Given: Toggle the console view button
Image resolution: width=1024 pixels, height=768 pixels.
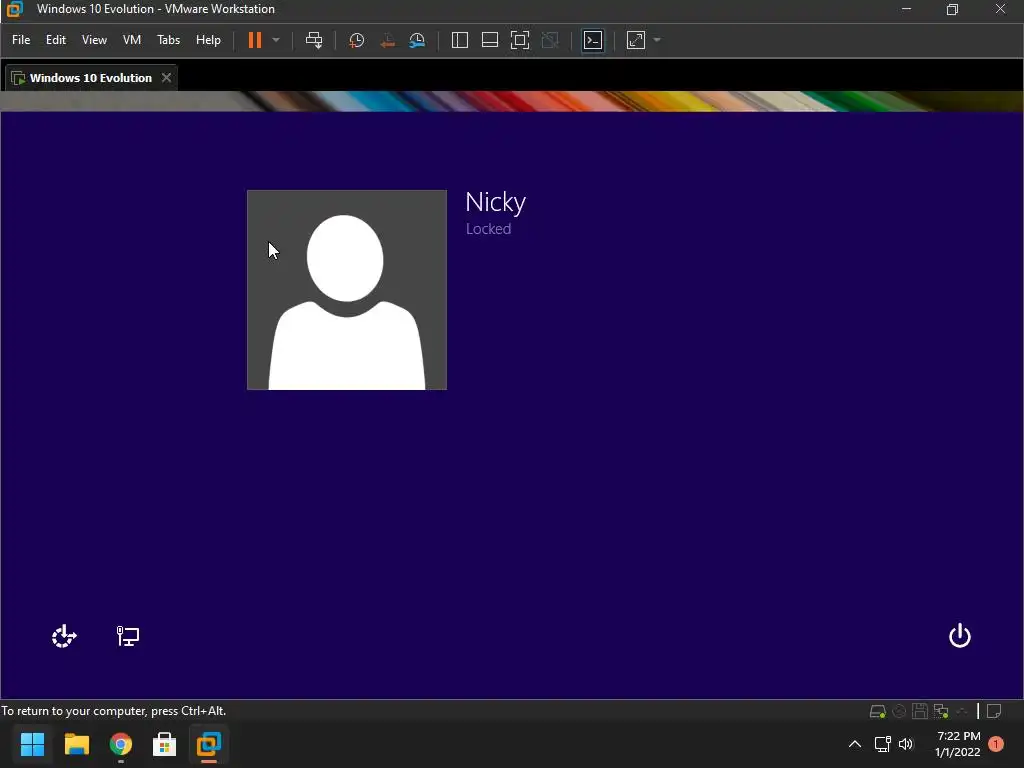Looking at the screenshot, I should (593, 40).
